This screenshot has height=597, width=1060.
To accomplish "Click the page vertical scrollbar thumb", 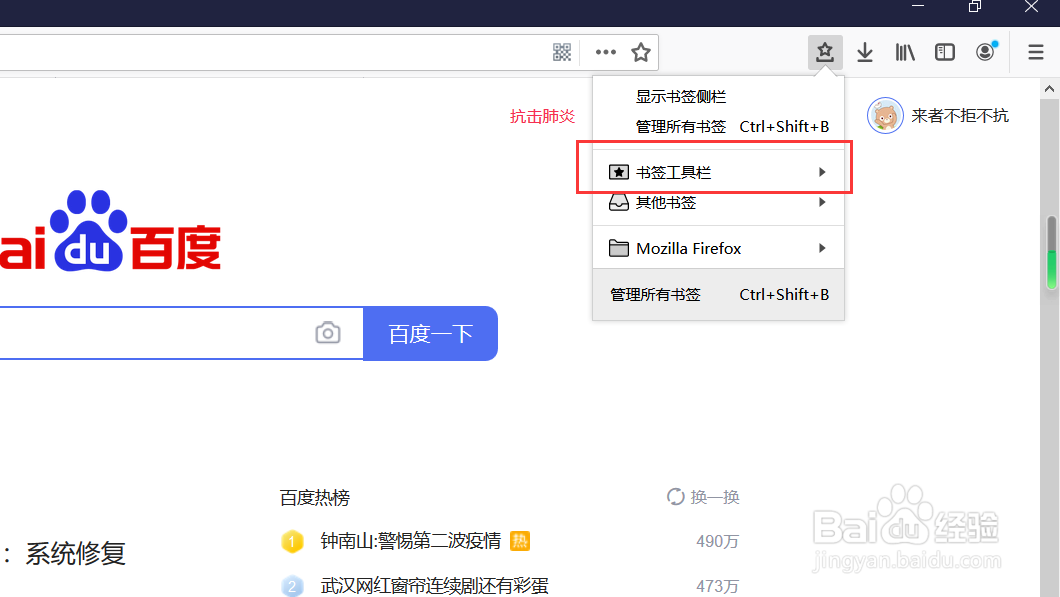I will [x=1051, y=252].
